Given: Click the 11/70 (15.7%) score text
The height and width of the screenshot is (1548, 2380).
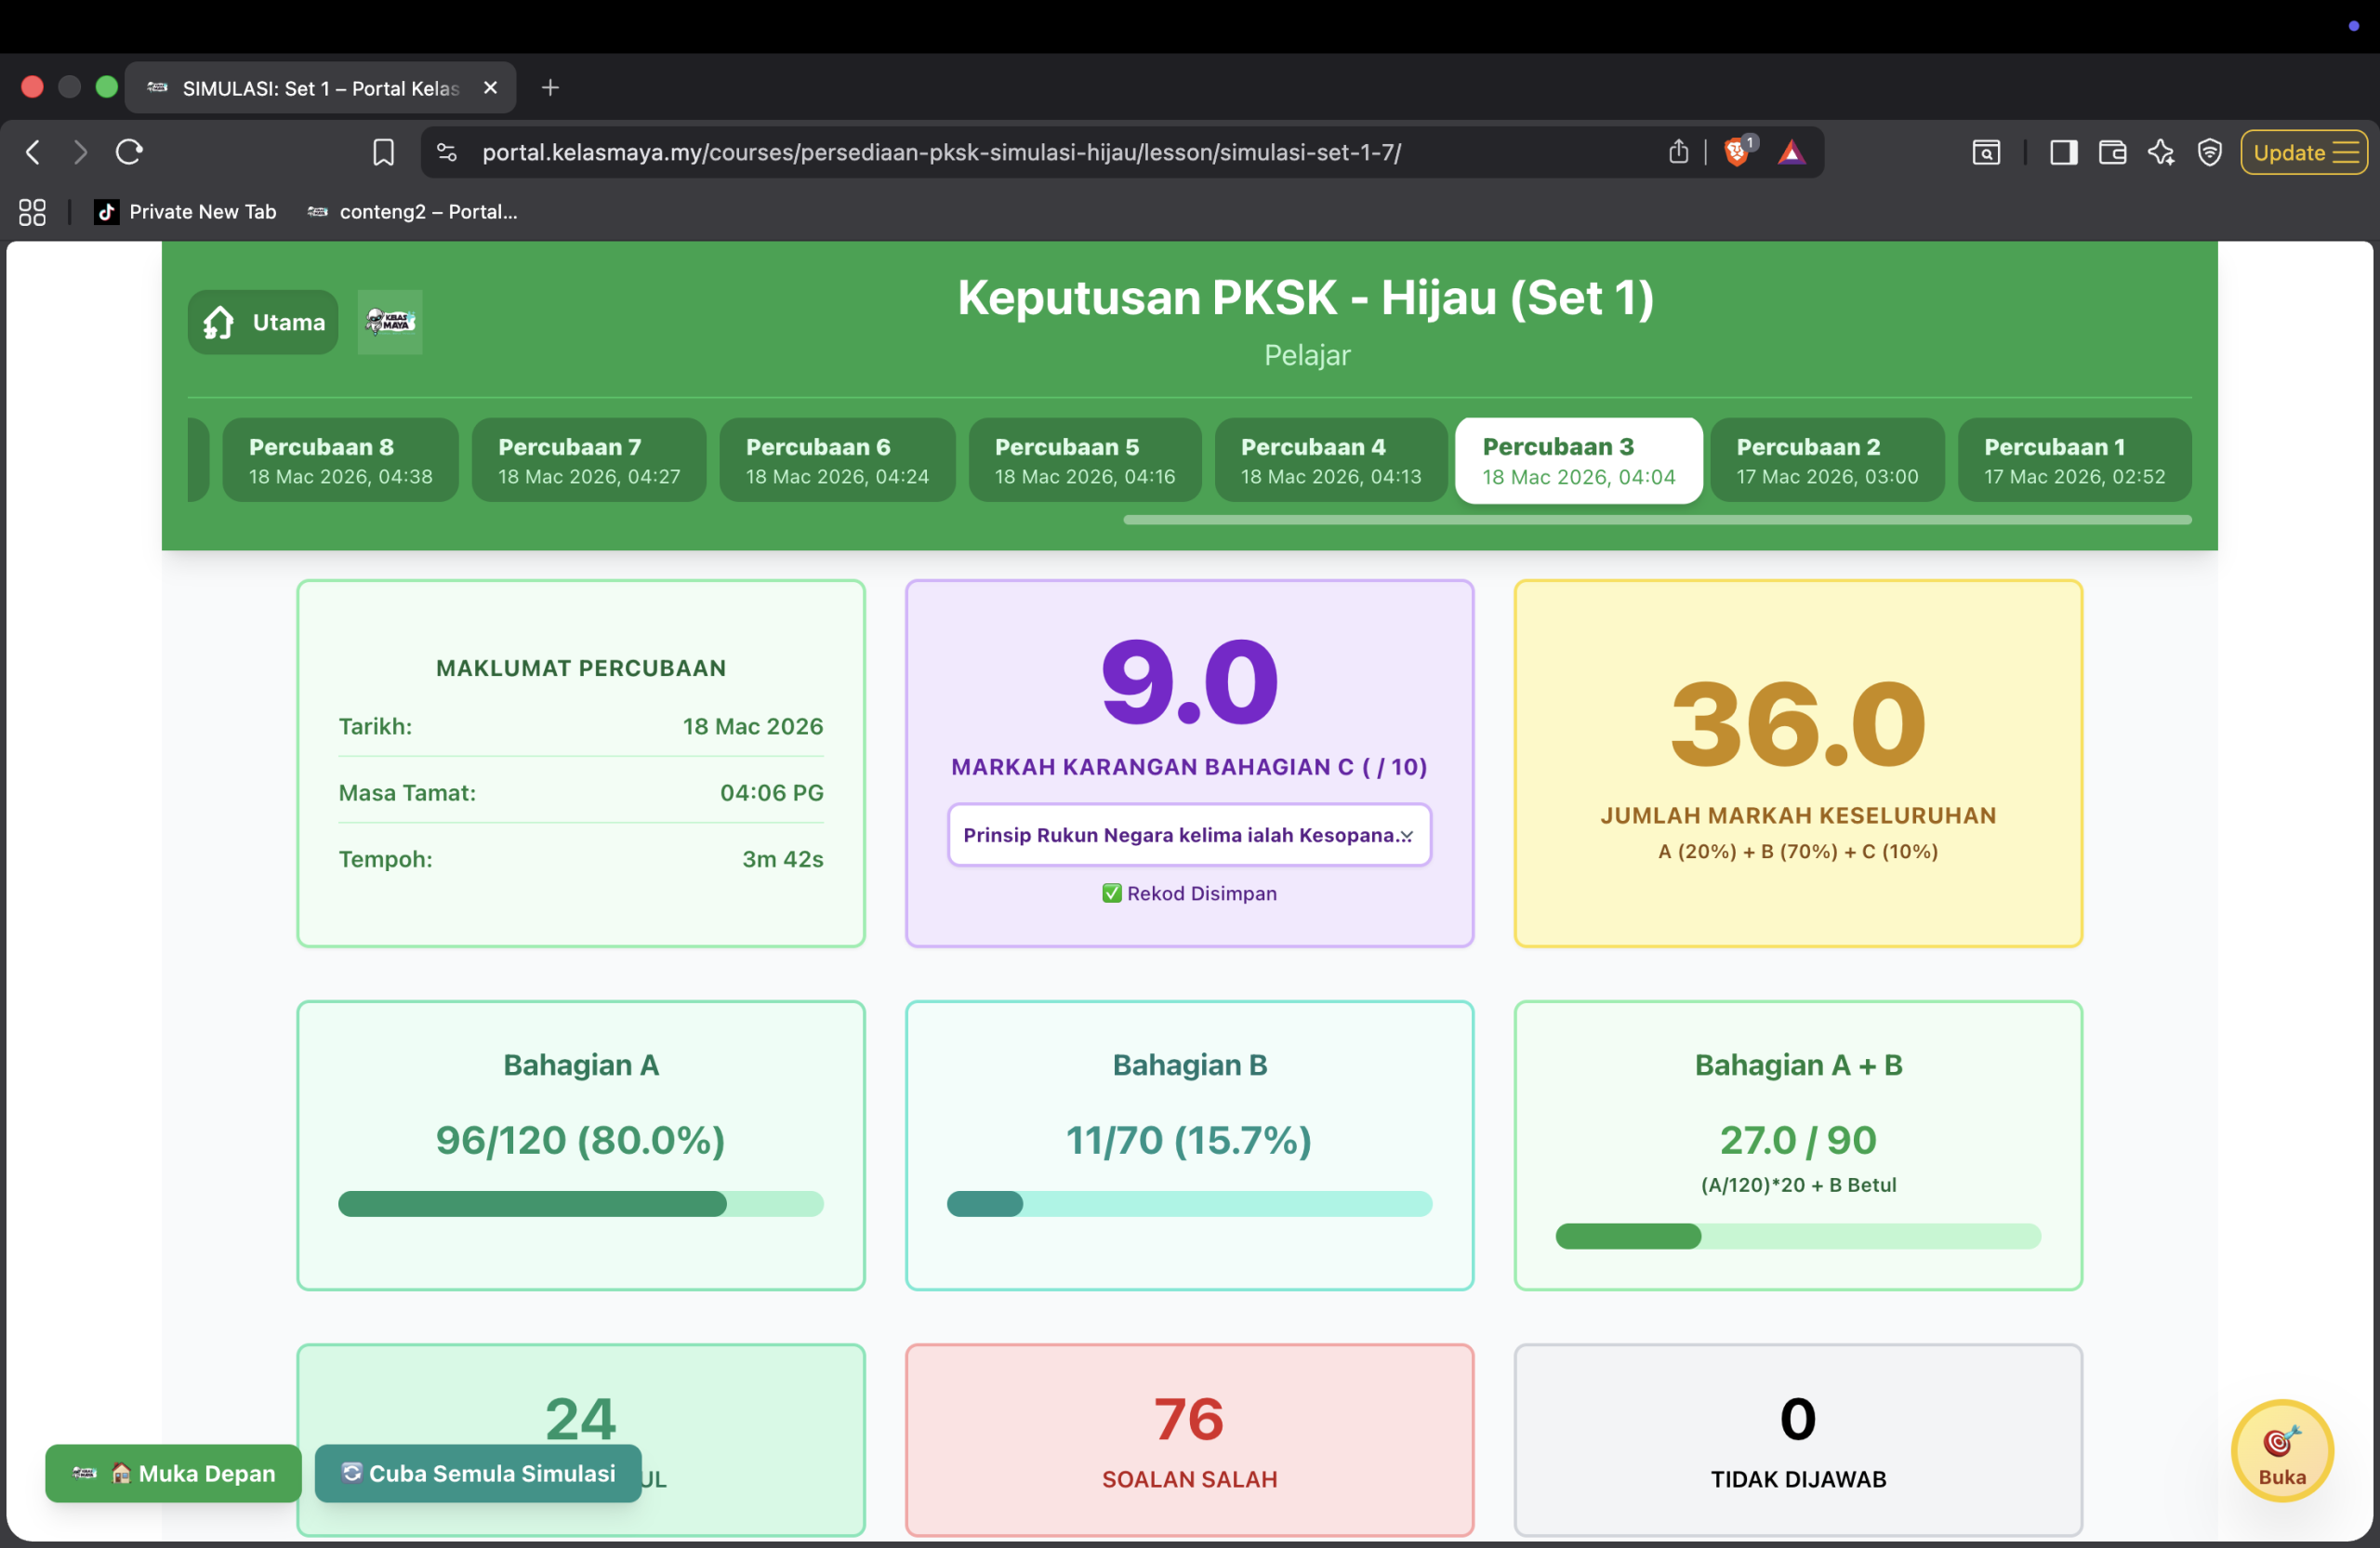Looking at the screenshot, I should tap(1189, 1140).
